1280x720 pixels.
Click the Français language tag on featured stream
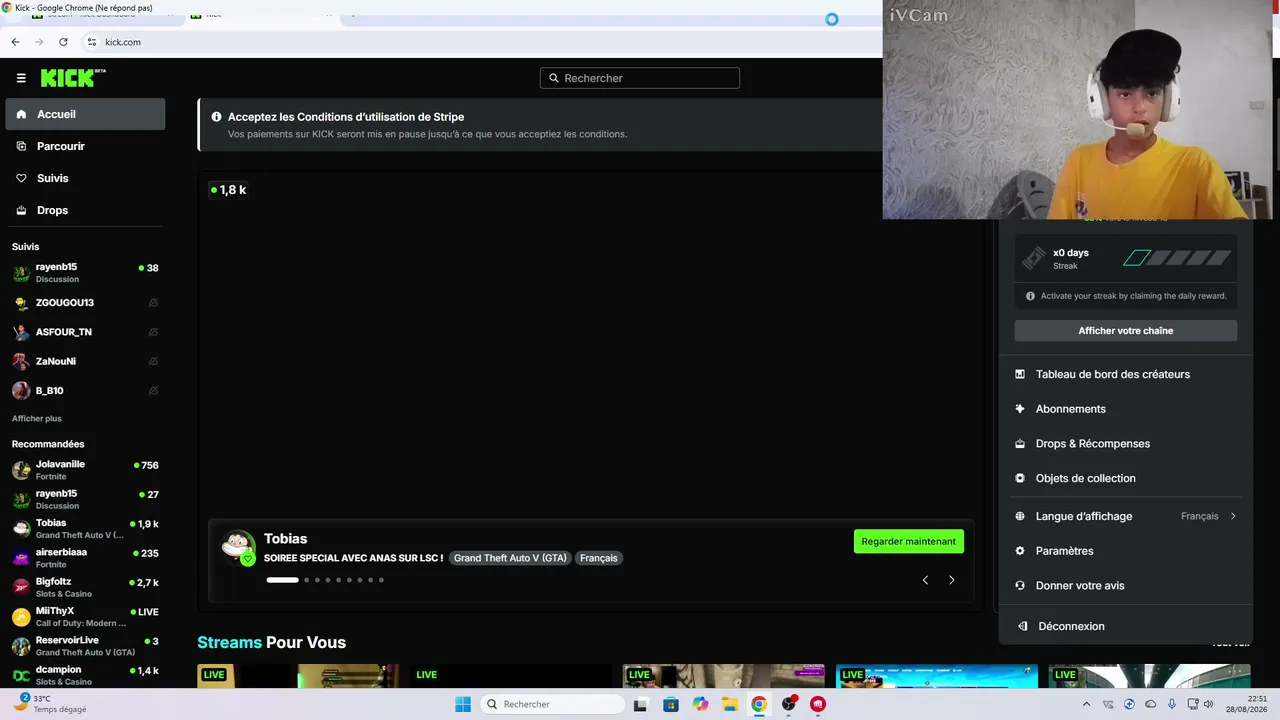pos(599,558)
